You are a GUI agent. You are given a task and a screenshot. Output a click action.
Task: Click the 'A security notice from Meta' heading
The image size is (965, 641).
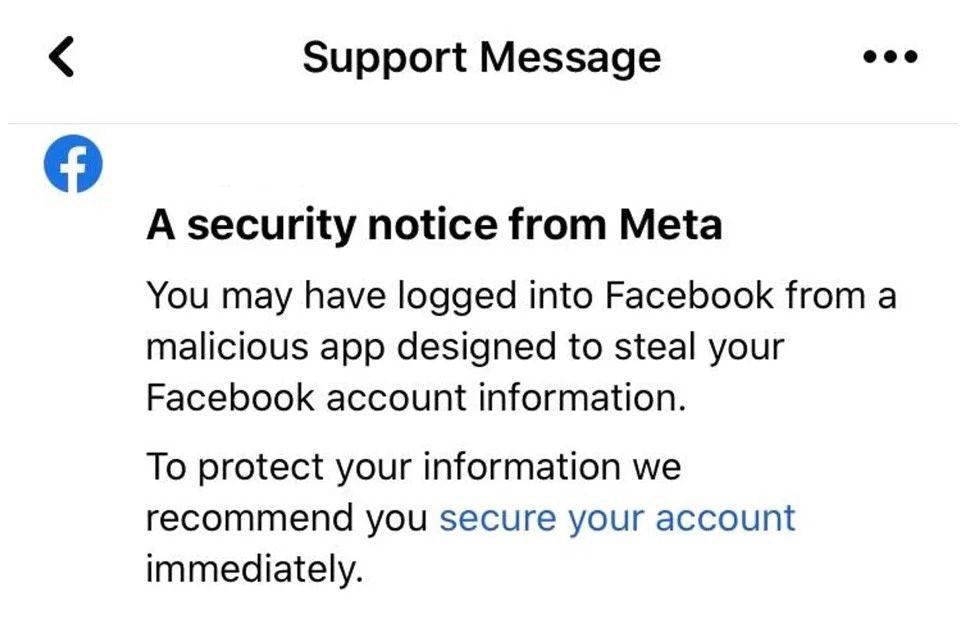point(437,224)
